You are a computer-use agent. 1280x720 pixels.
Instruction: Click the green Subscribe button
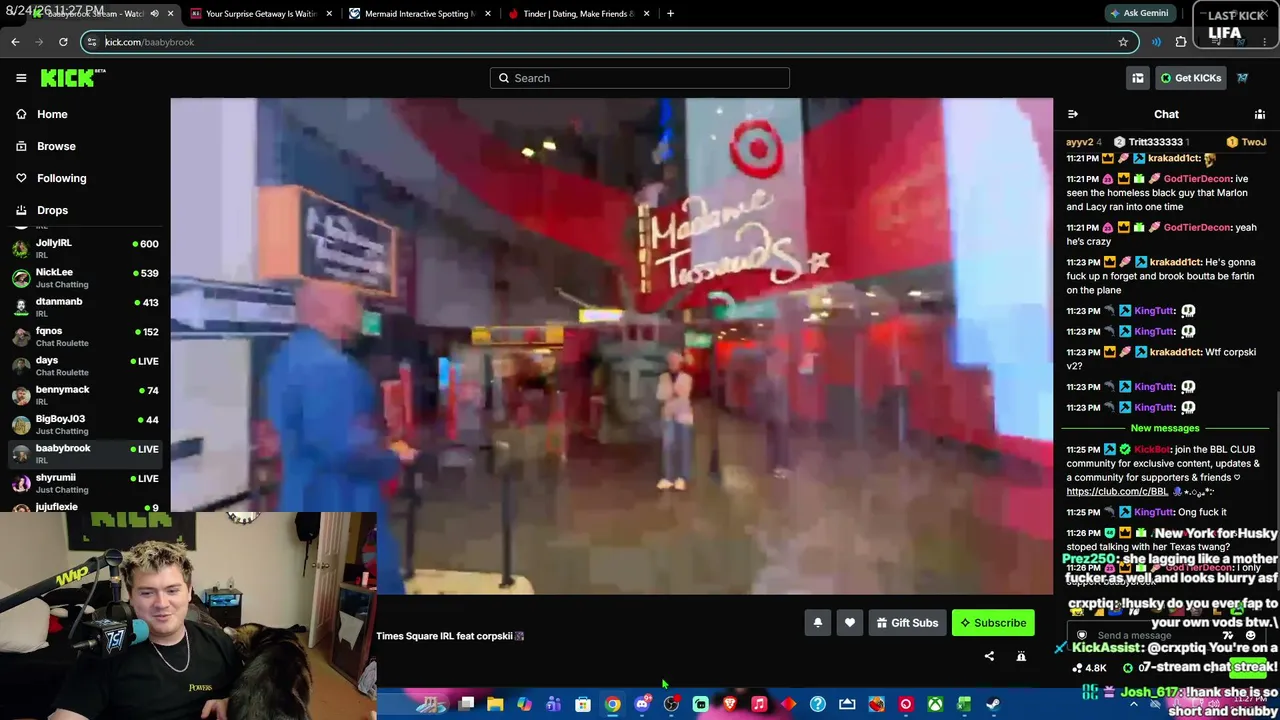click(993, 623)
